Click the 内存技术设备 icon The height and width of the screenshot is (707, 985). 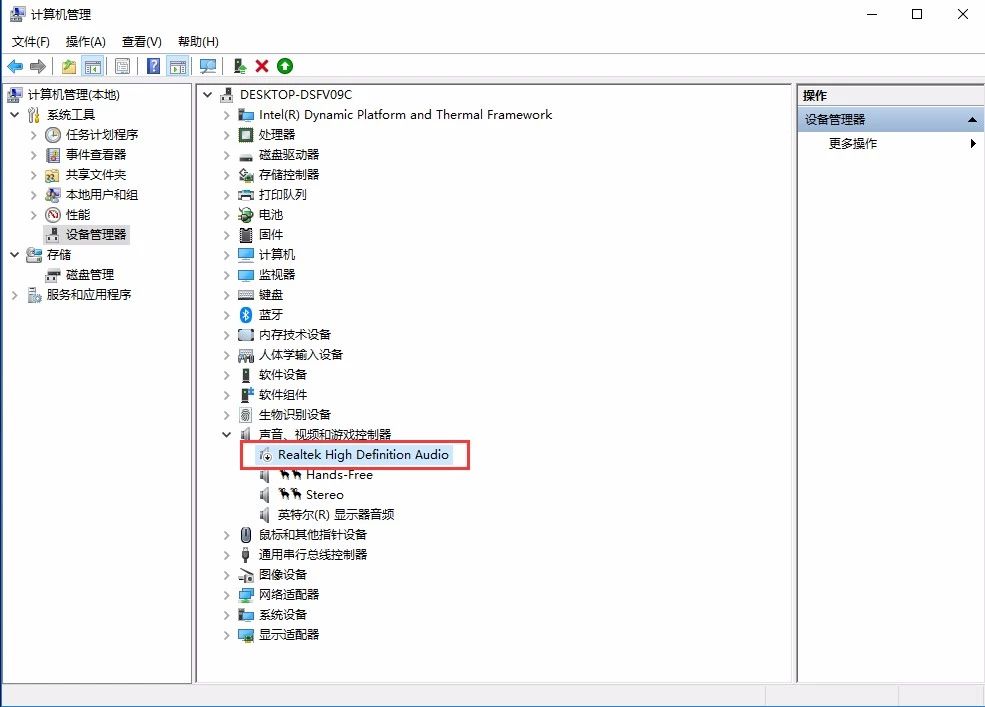246,335
